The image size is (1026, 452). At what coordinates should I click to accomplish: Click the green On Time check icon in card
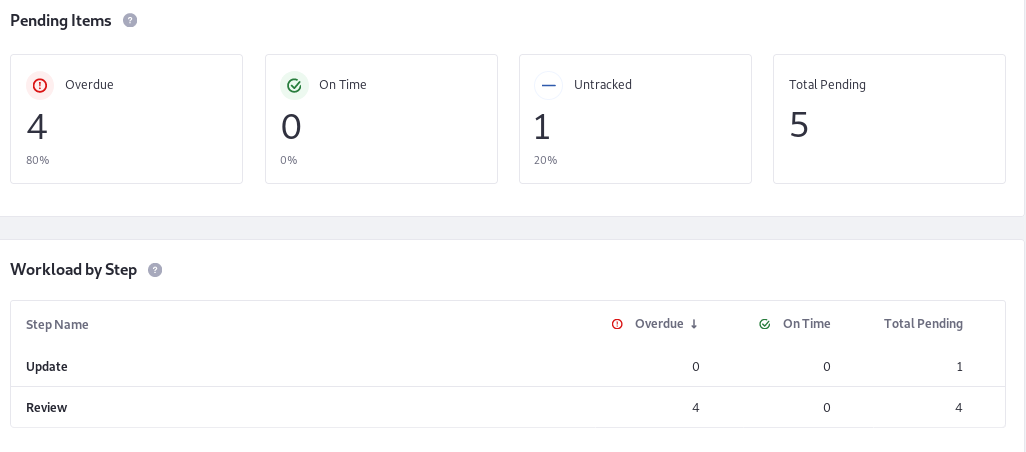pos(294,85)
